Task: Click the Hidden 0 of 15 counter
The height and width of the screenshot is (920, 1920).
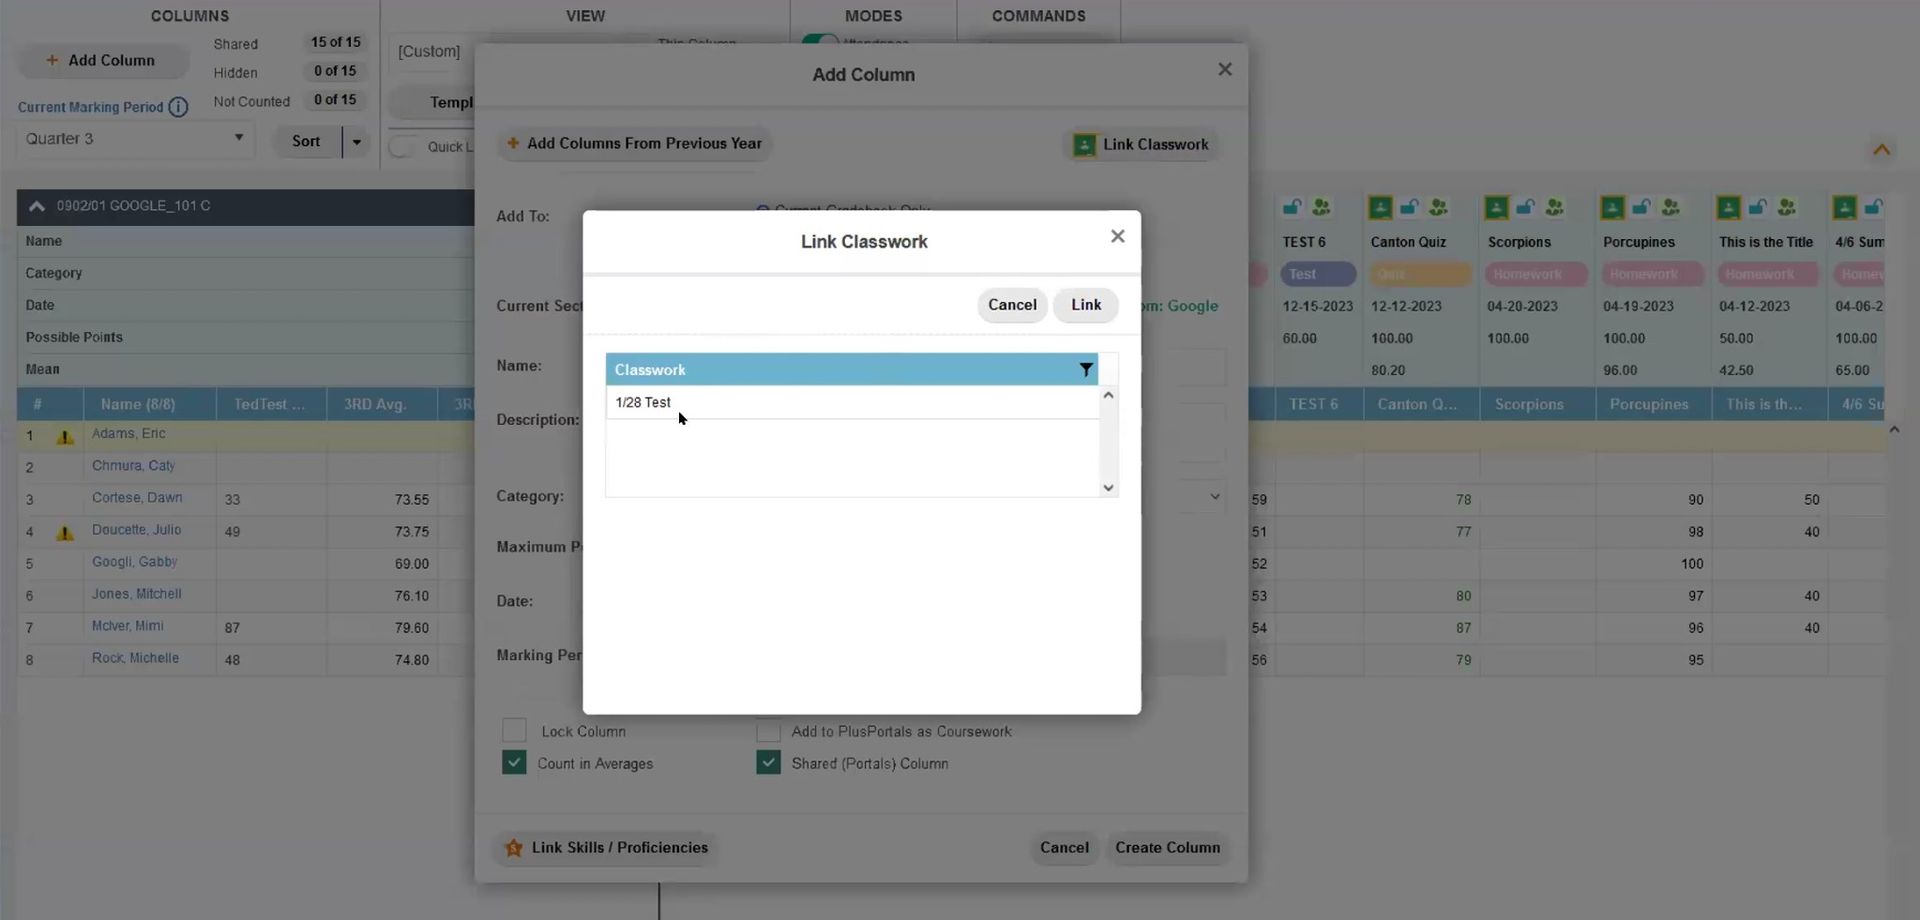Action: (x=335, y=71)
